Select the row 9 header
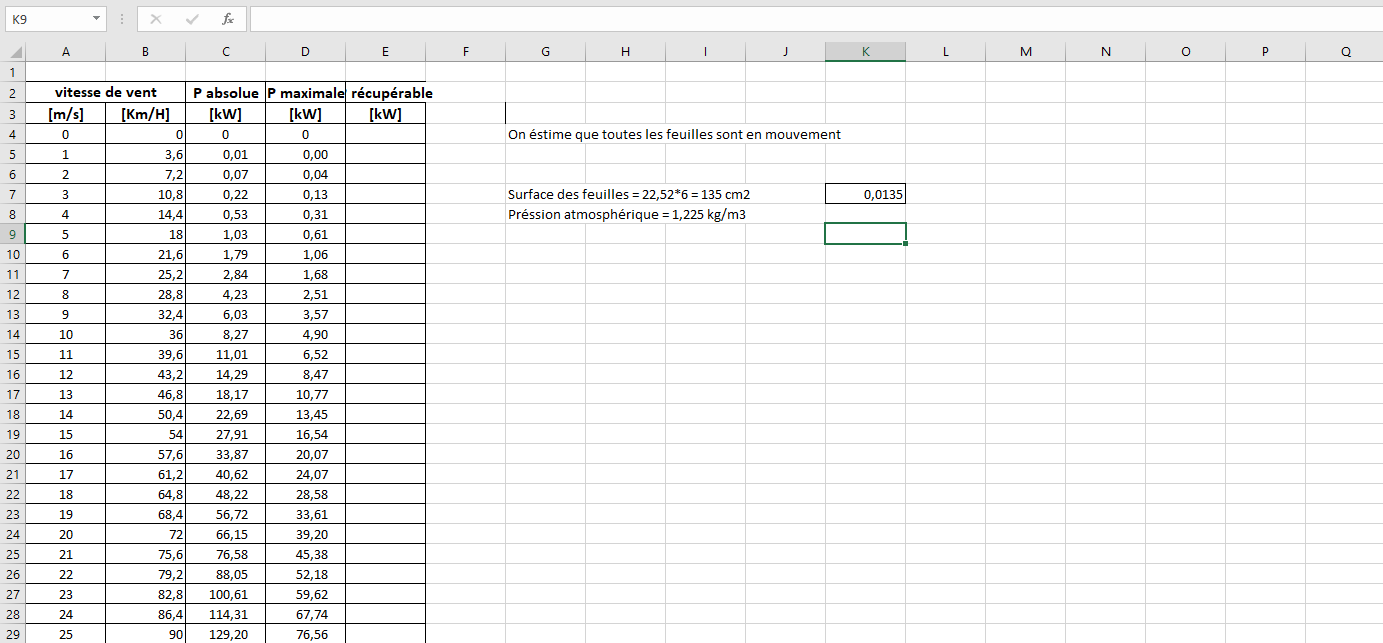The image size is (1383, 643). (12, 234)
